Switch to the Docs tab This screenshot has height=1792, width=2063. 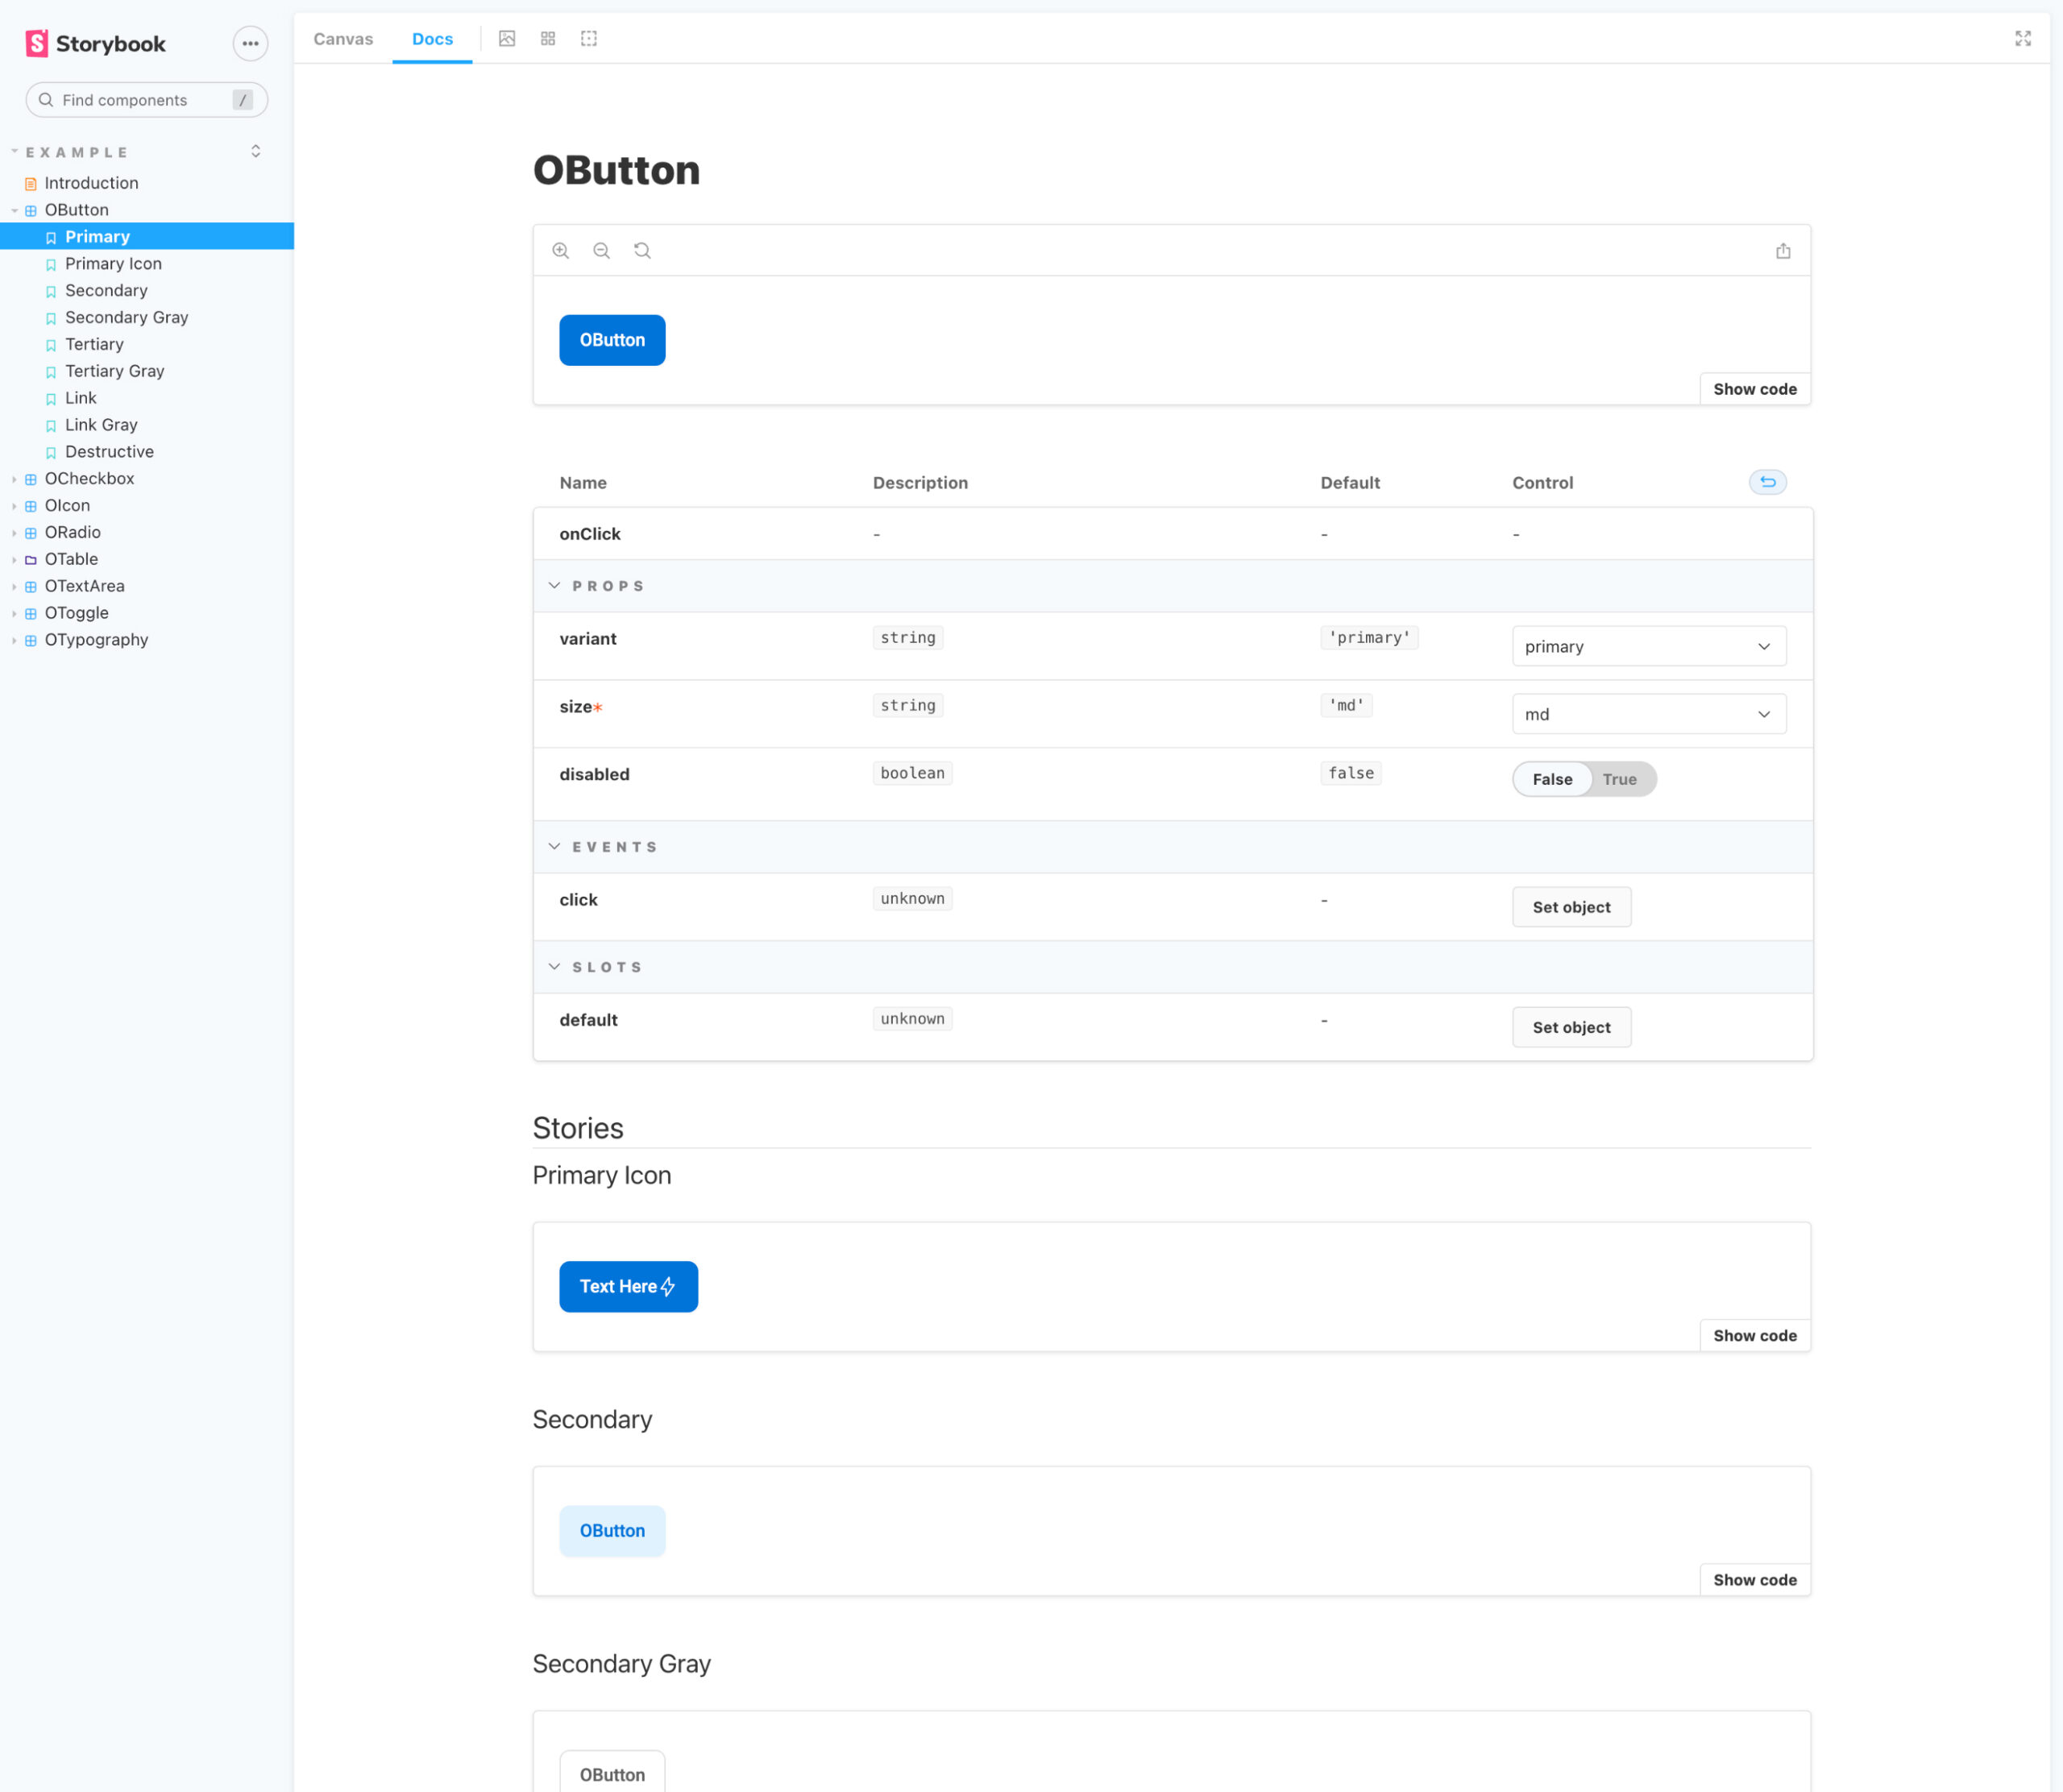pyautogui.click(x=432, y=39)
